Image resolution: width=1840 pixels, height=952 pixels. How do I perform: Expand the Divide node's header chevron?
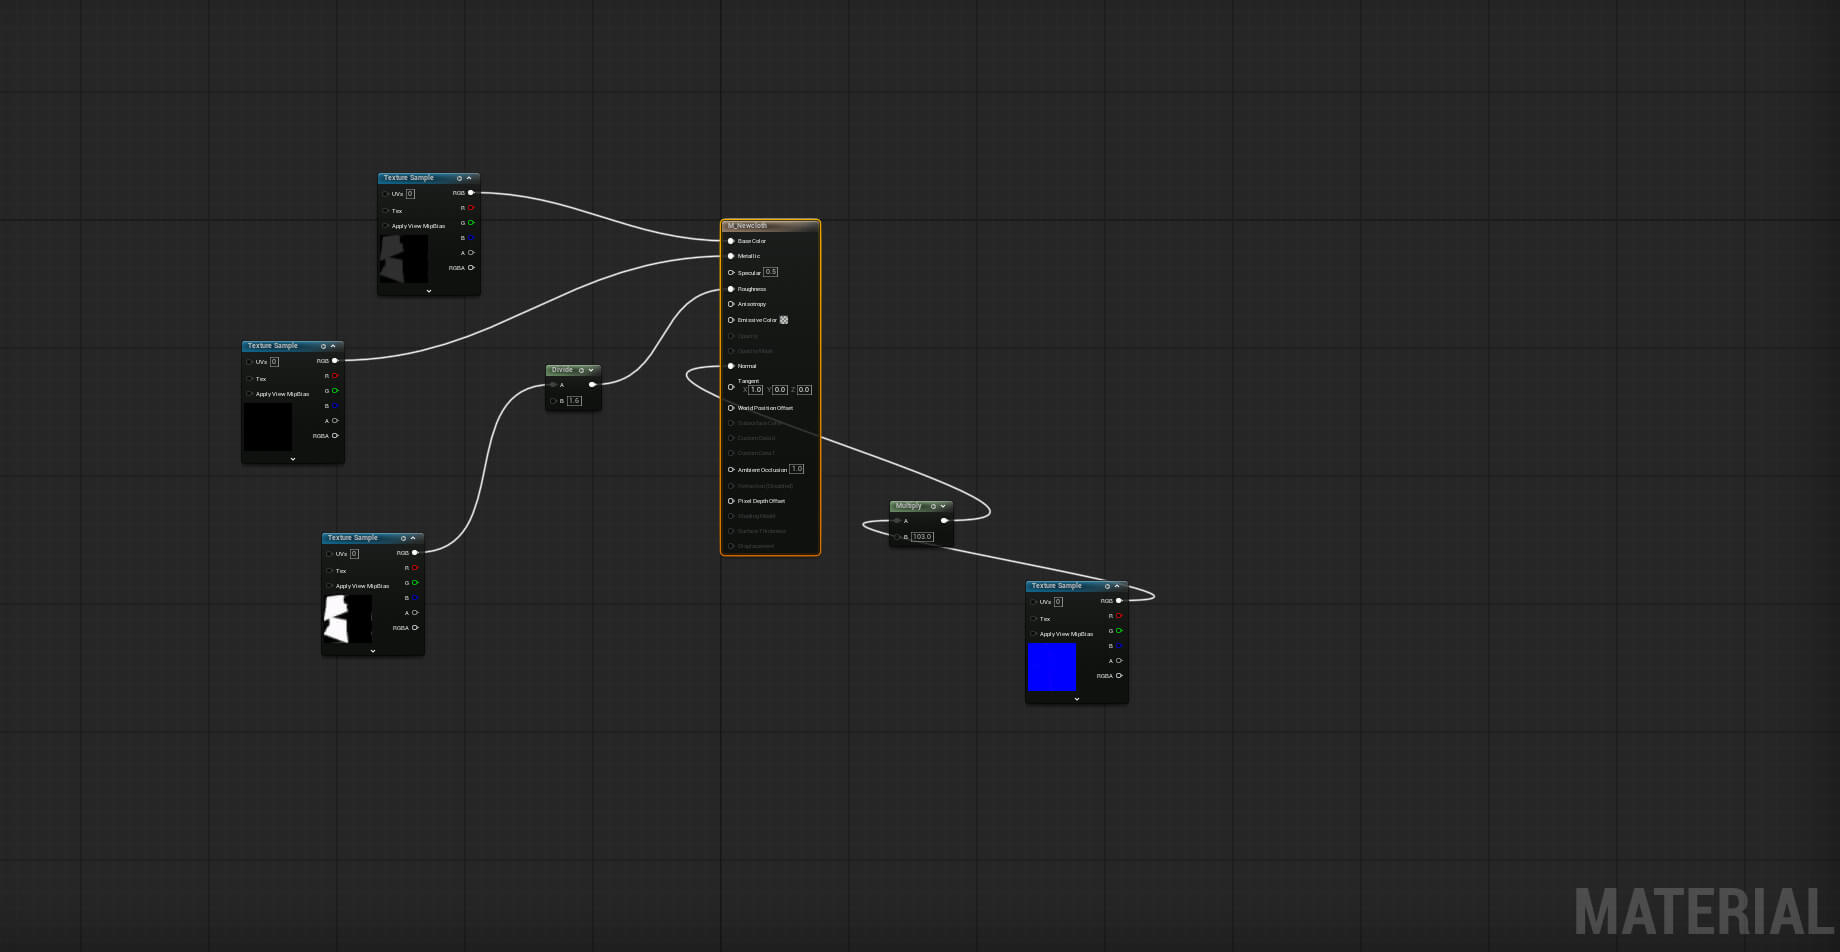pyautogui.click(x=591, y=370)
